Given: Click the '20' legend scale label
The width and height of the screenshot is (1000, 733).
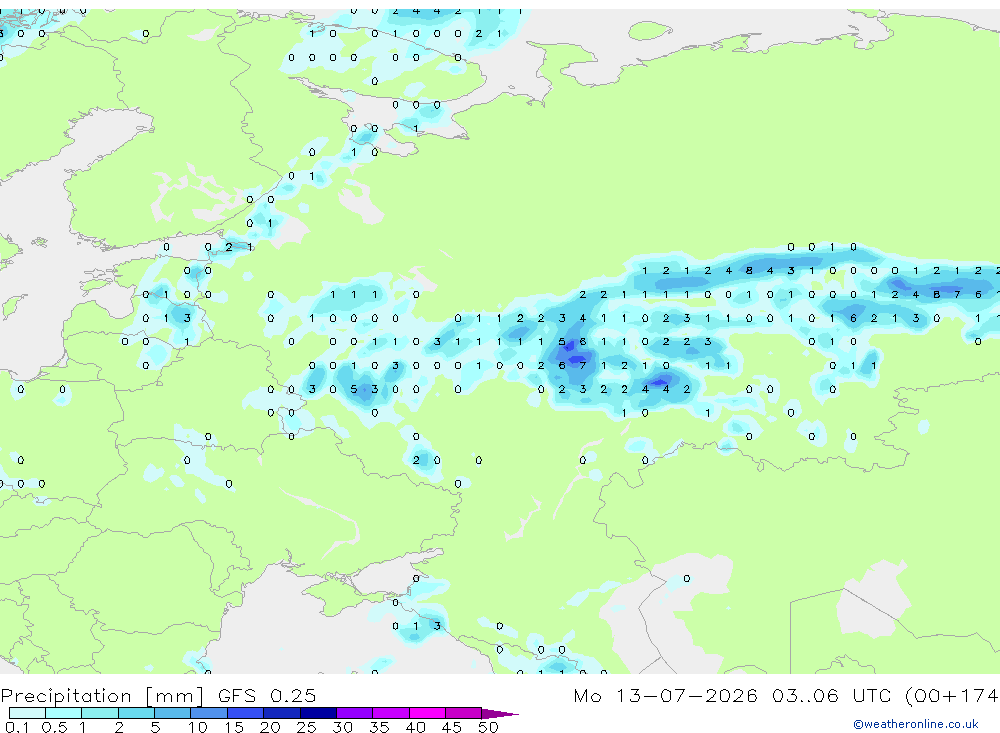Looking at the screenshot, I should [270, 727].
